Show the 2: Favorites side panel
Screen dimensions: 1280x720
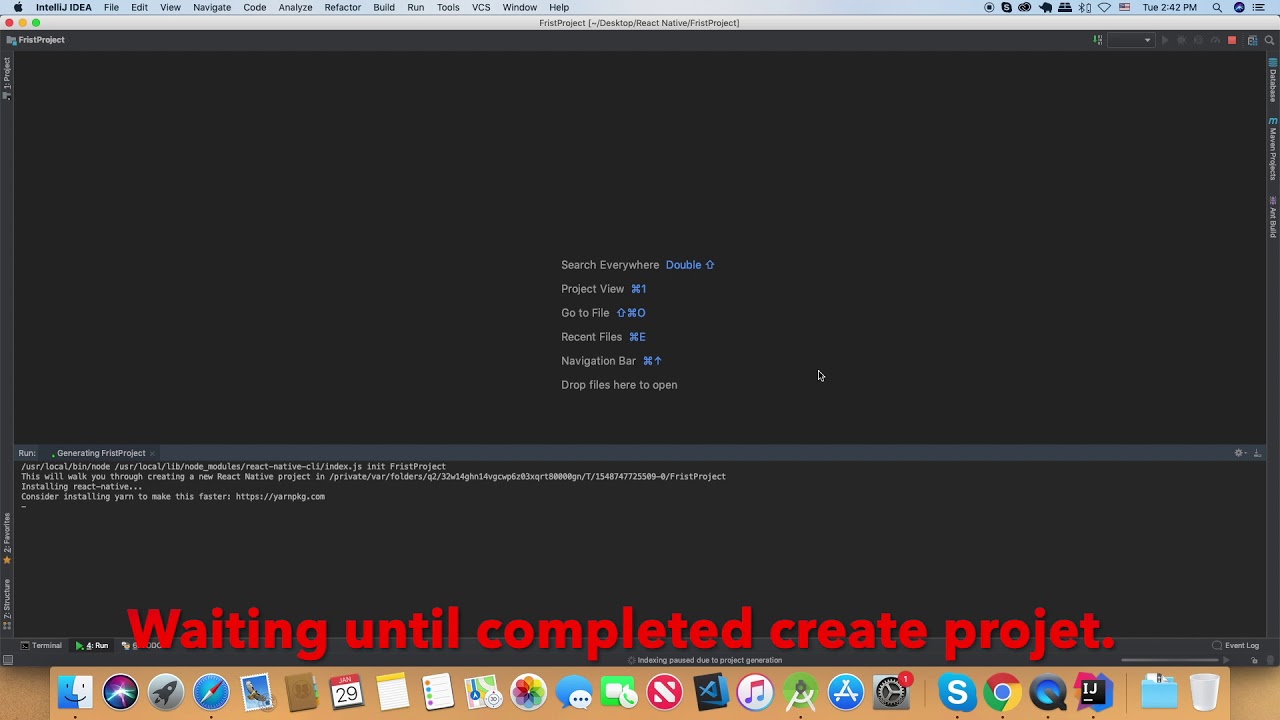coord(7,540)
